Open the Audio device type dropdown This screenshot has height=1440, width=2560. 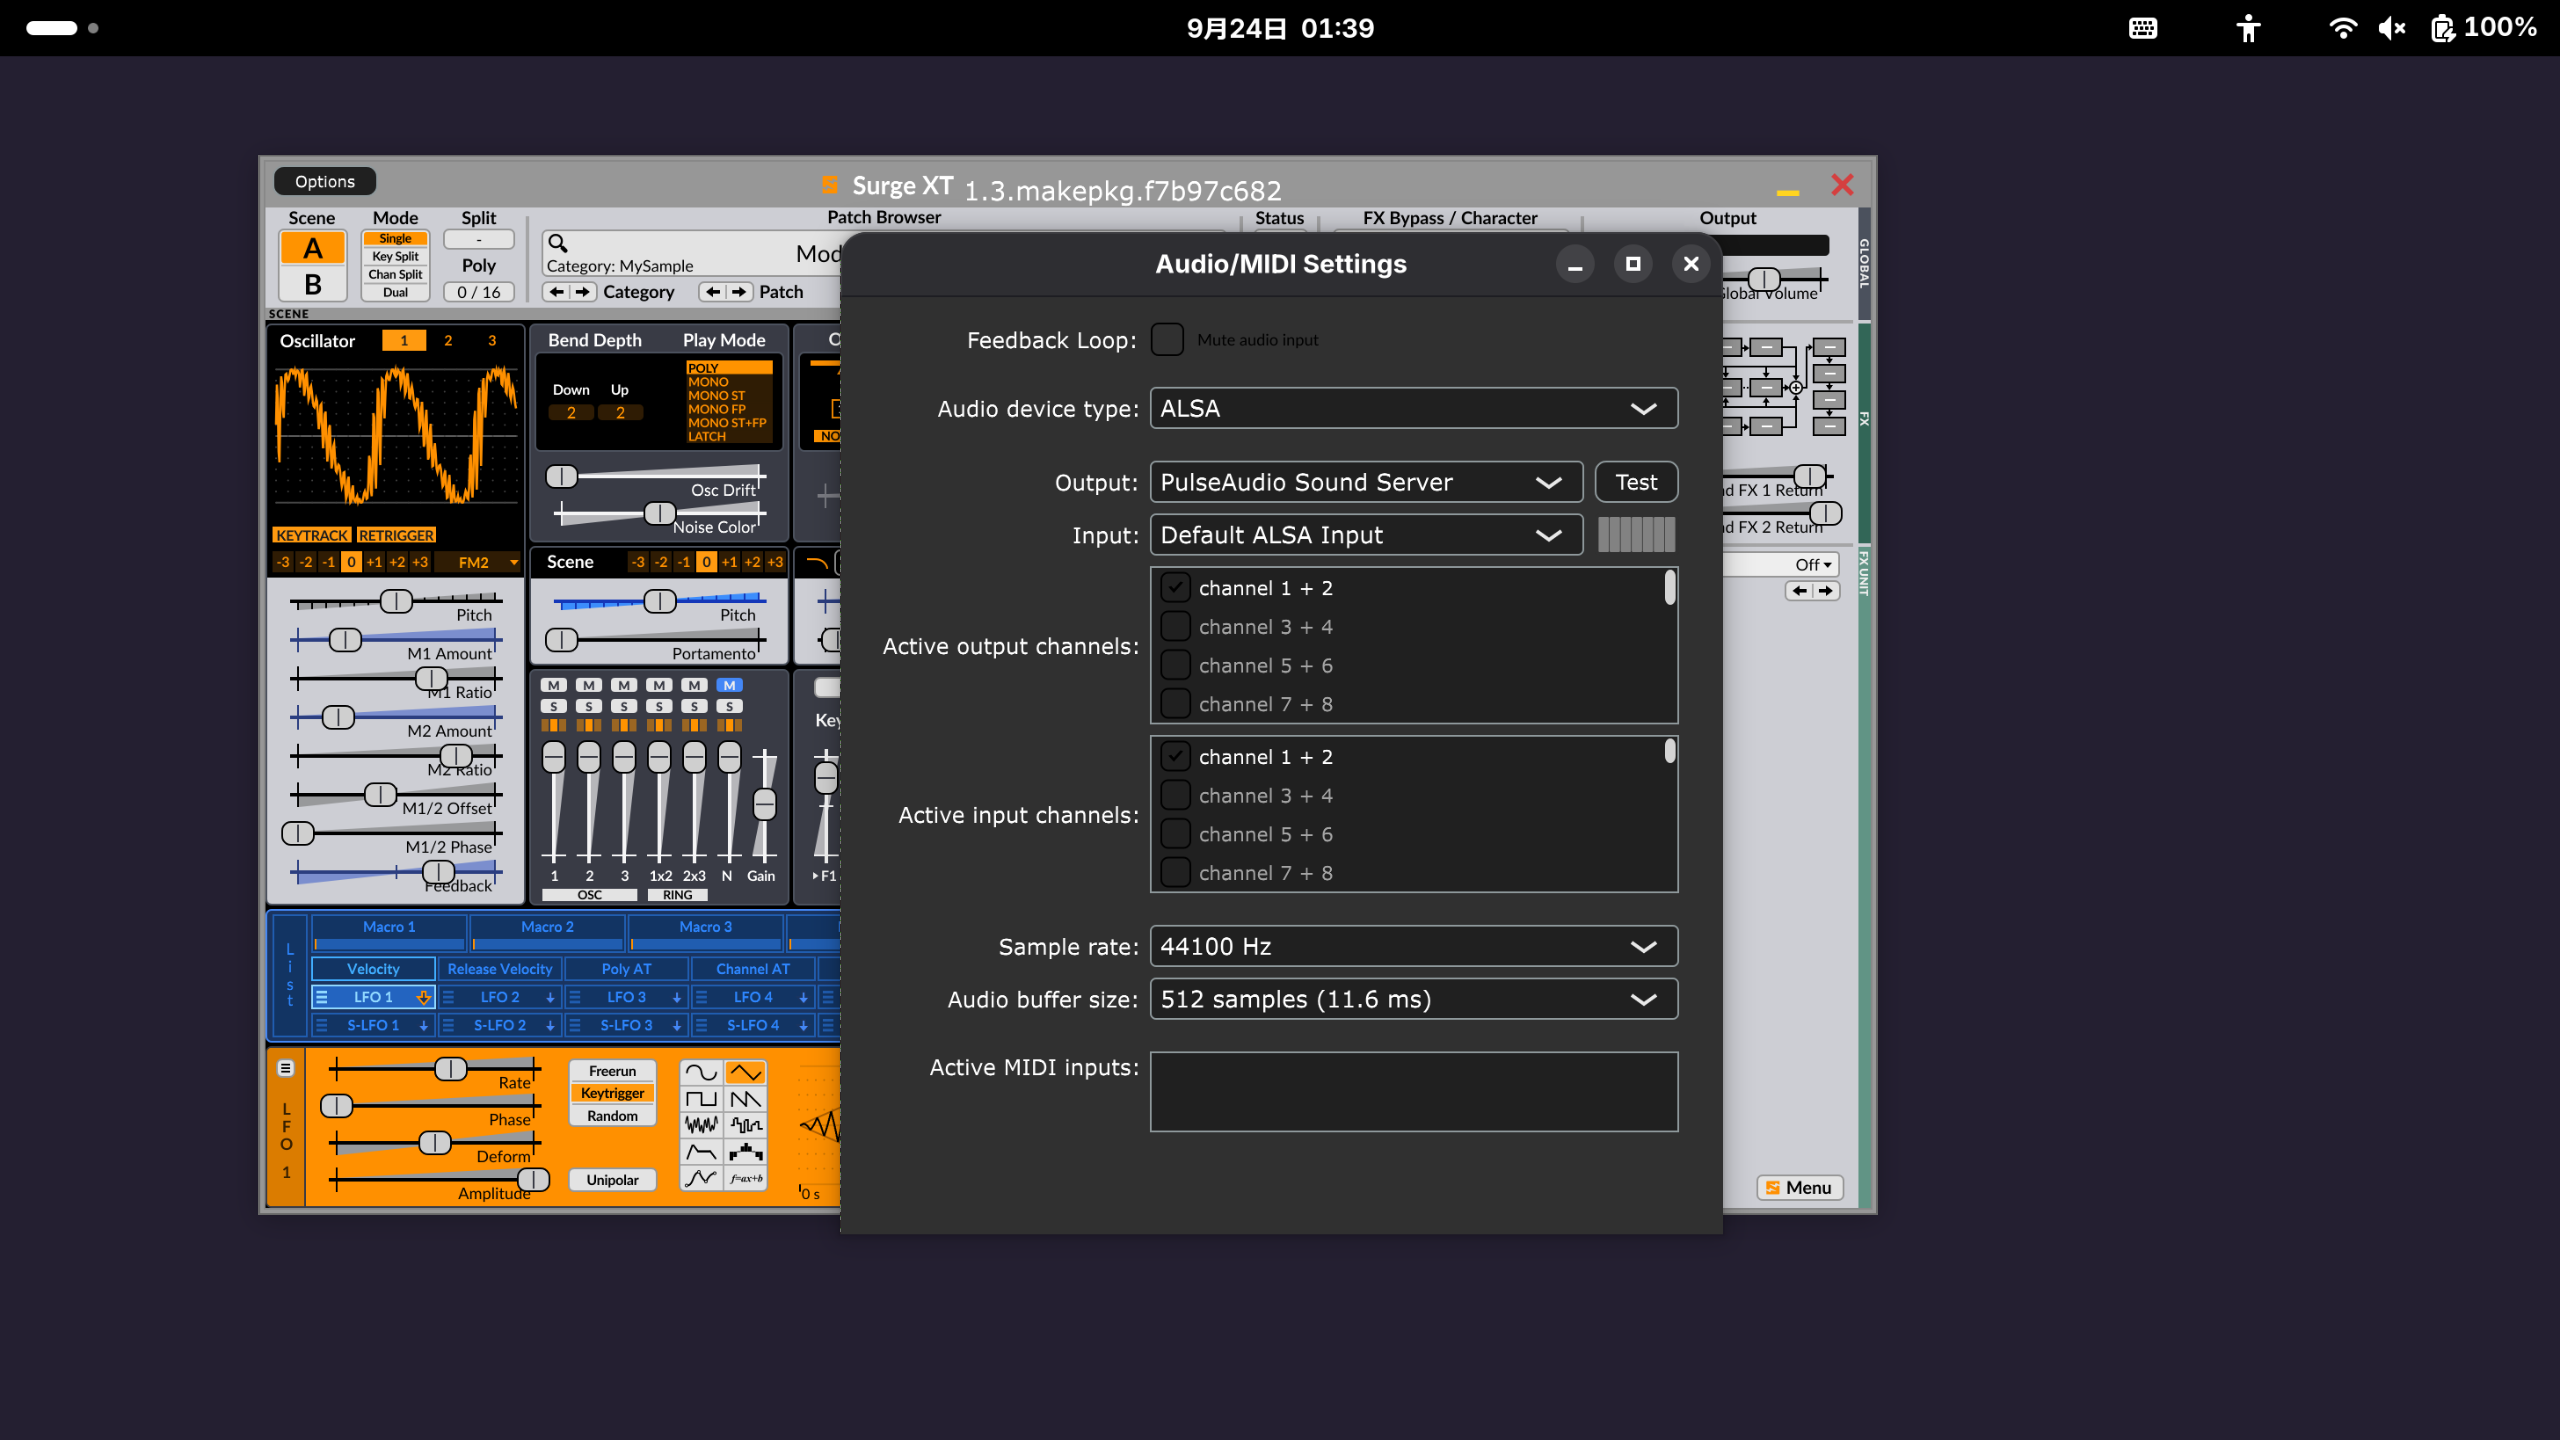point(1413,408)
